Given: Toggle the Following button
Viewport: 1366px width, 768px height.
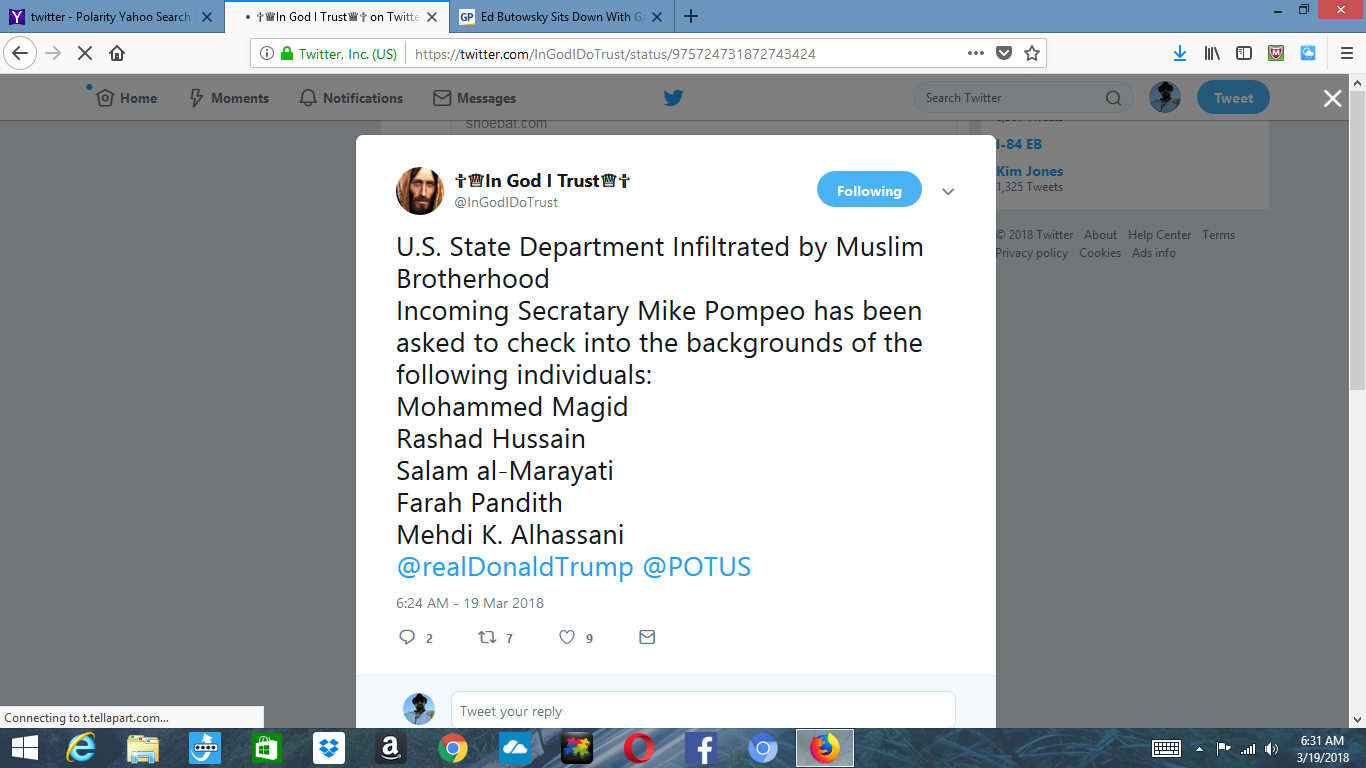Looking at the screenshot, I should point(869,191).
